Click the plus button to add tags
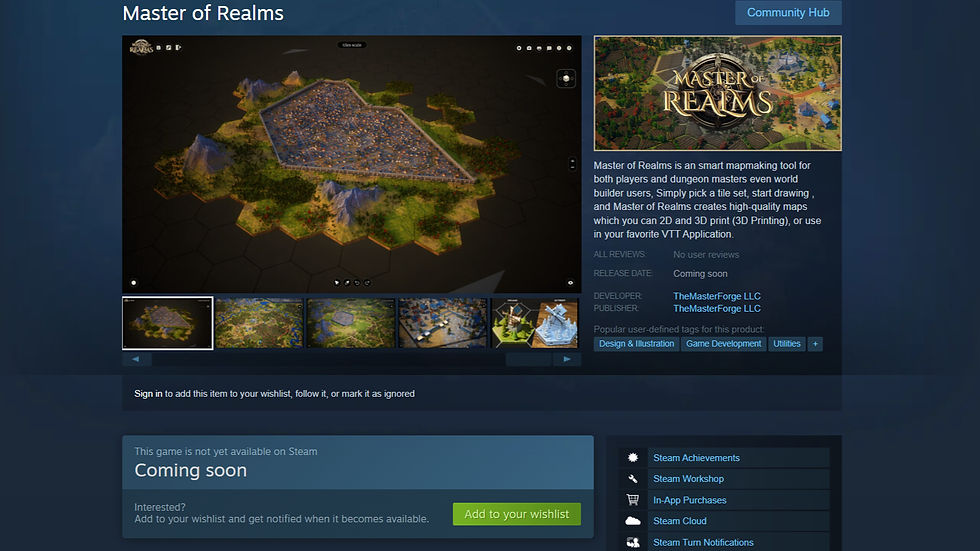Viewport: 980px width, 551px height. pos(815,344)
